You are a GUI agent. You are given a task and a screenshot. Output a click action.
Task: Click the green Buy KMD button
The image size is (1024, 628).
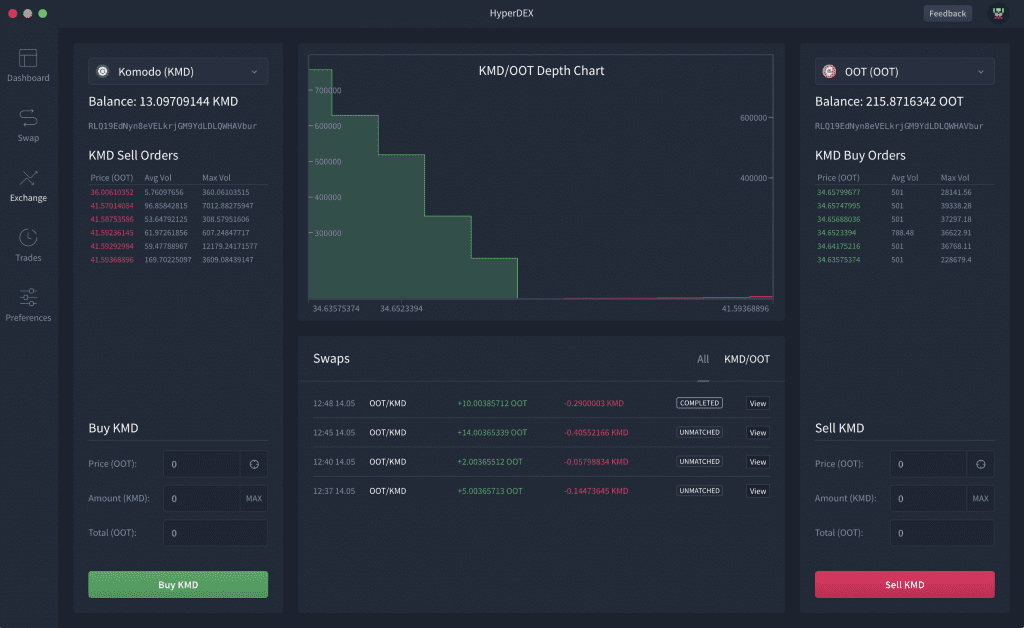178,584
